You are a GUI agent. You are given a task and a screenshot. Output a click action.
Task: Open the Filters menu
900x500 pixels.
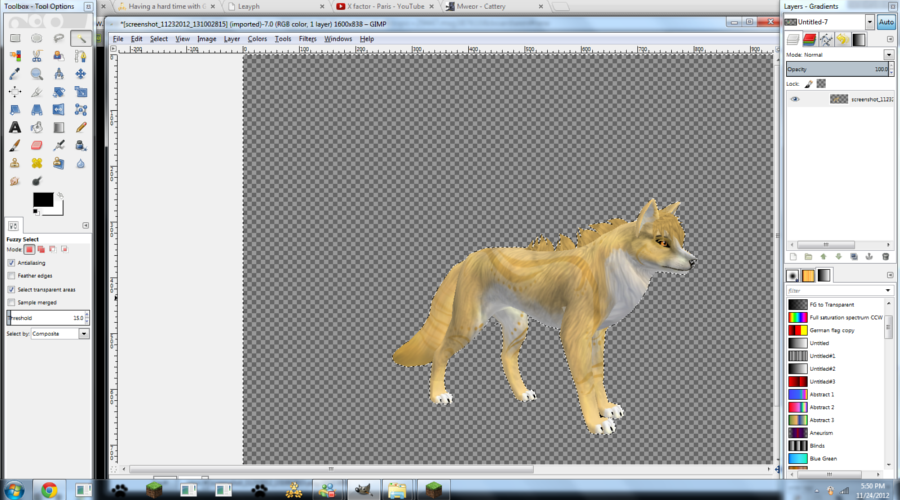tap(308, 39)
